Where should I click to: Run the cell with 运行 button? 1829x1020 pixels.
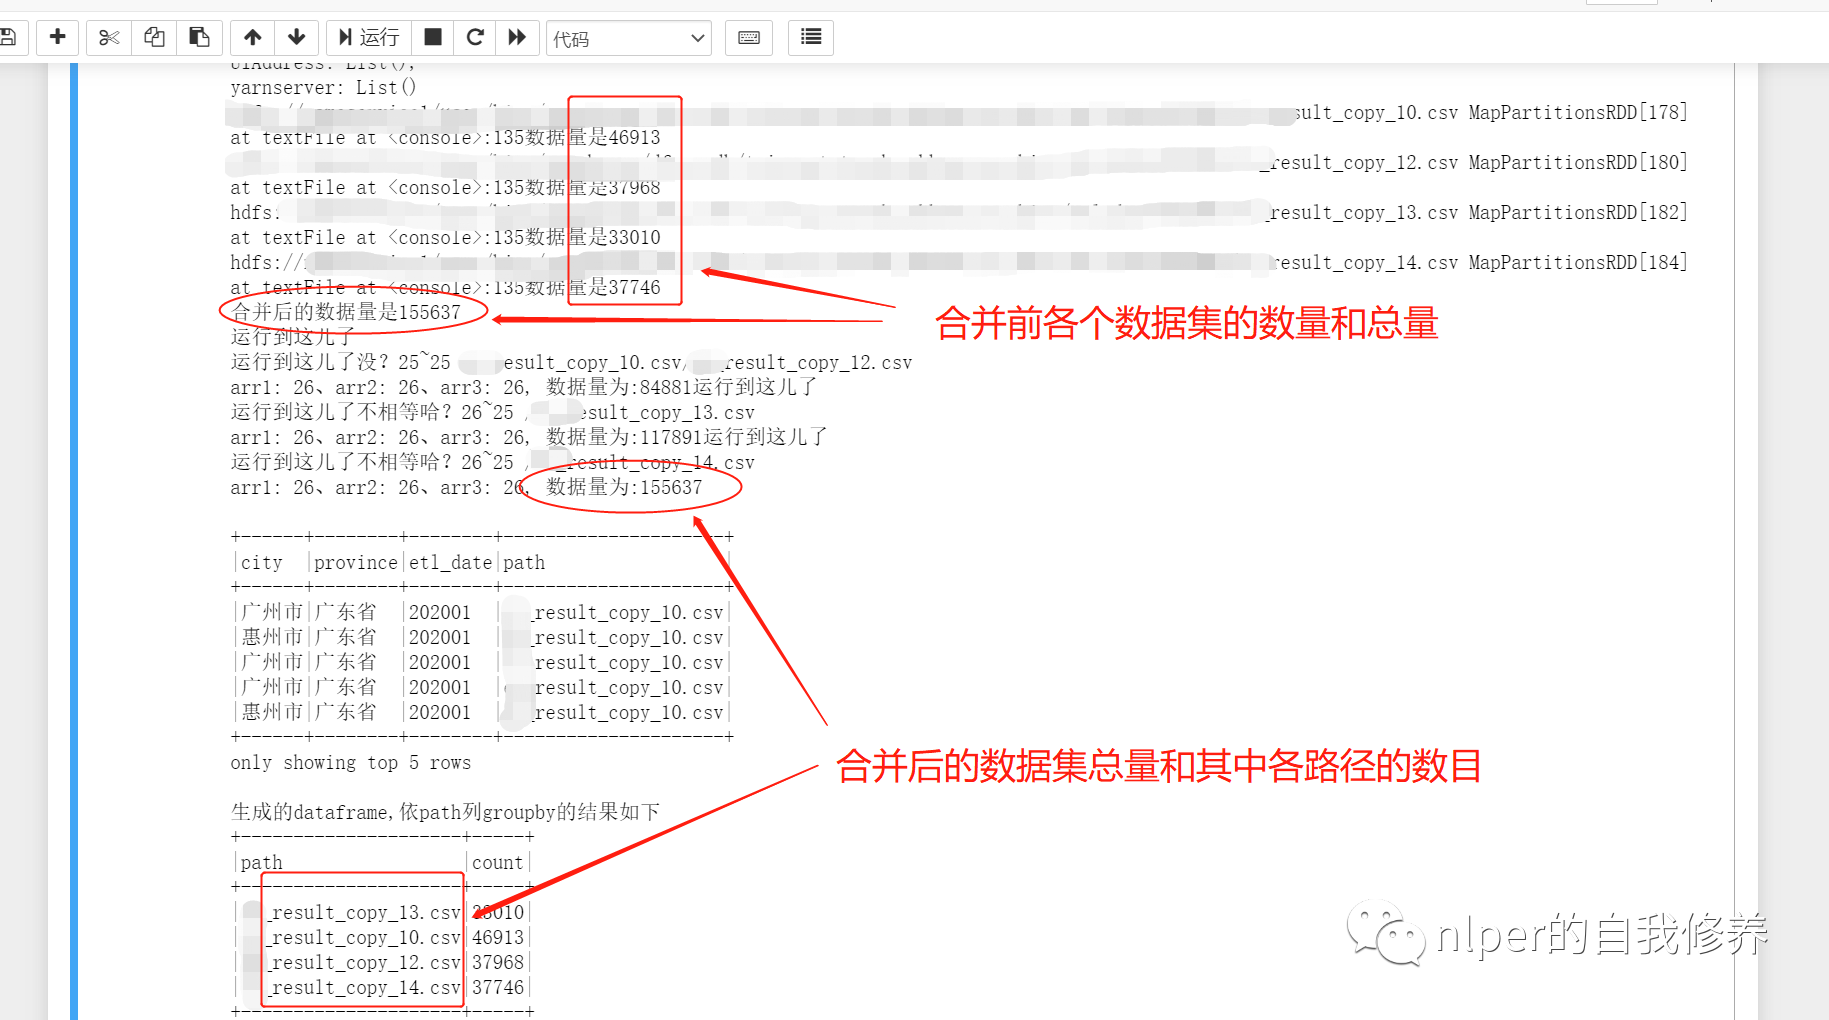point(369,38)
